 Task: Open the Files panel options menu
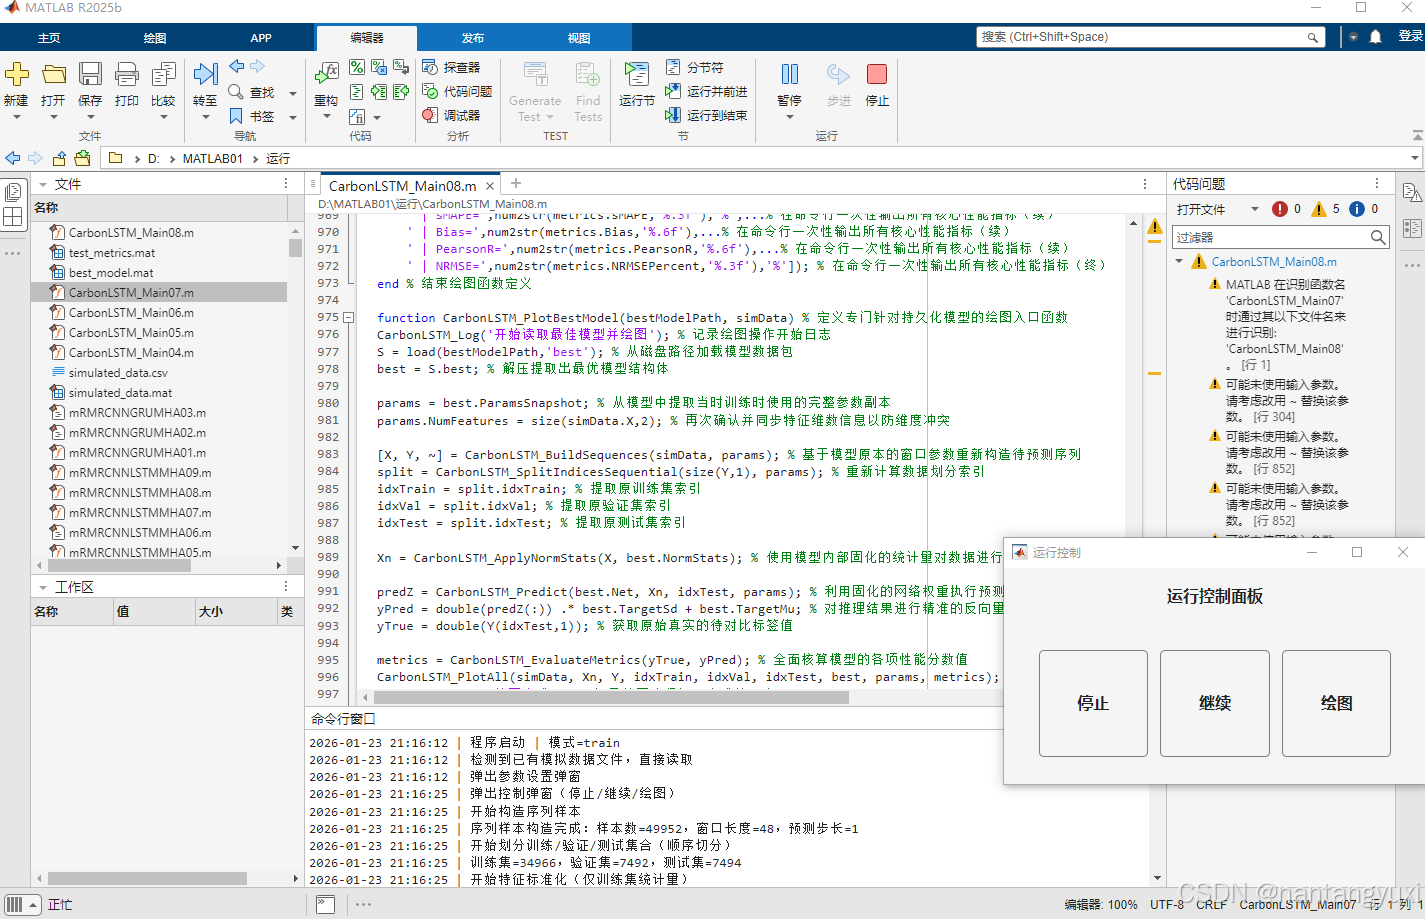286,184
